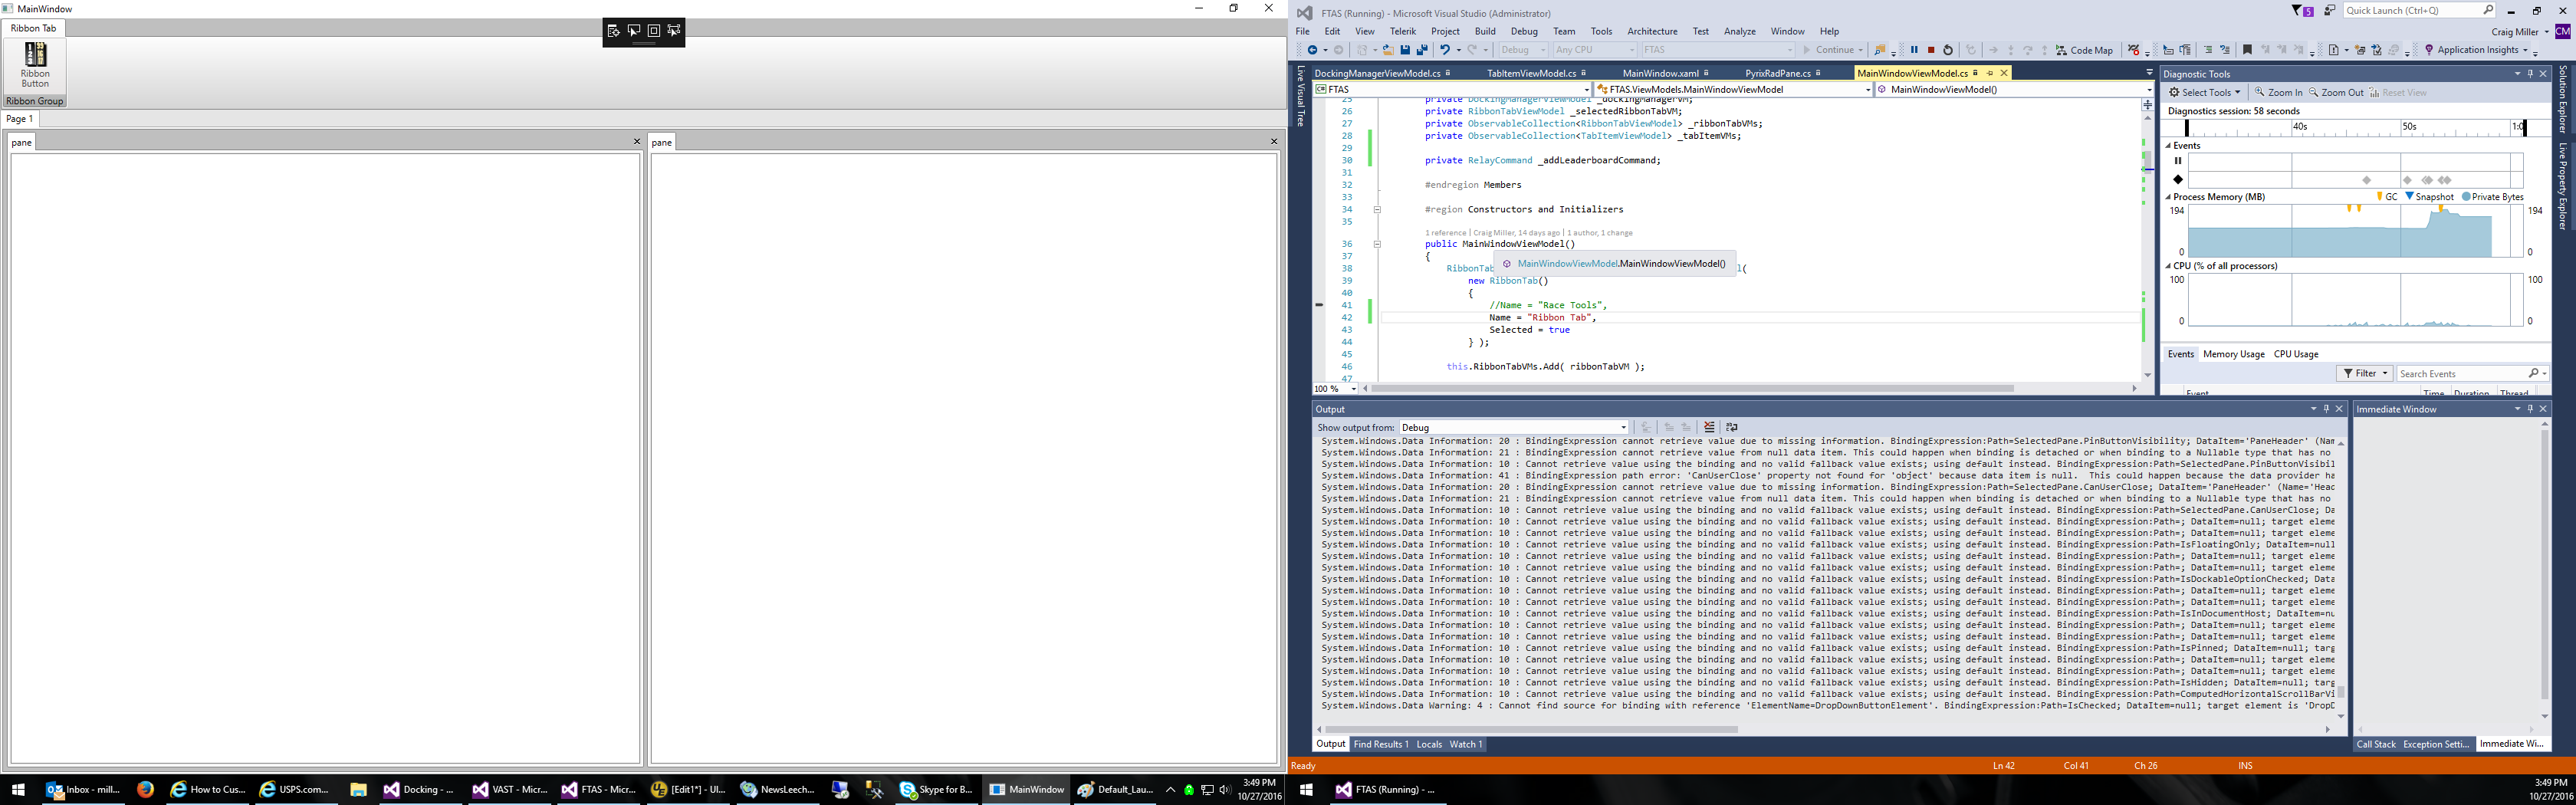Toggle word wrap in the Output window

pyautogui.click(x=1732, y=427)
